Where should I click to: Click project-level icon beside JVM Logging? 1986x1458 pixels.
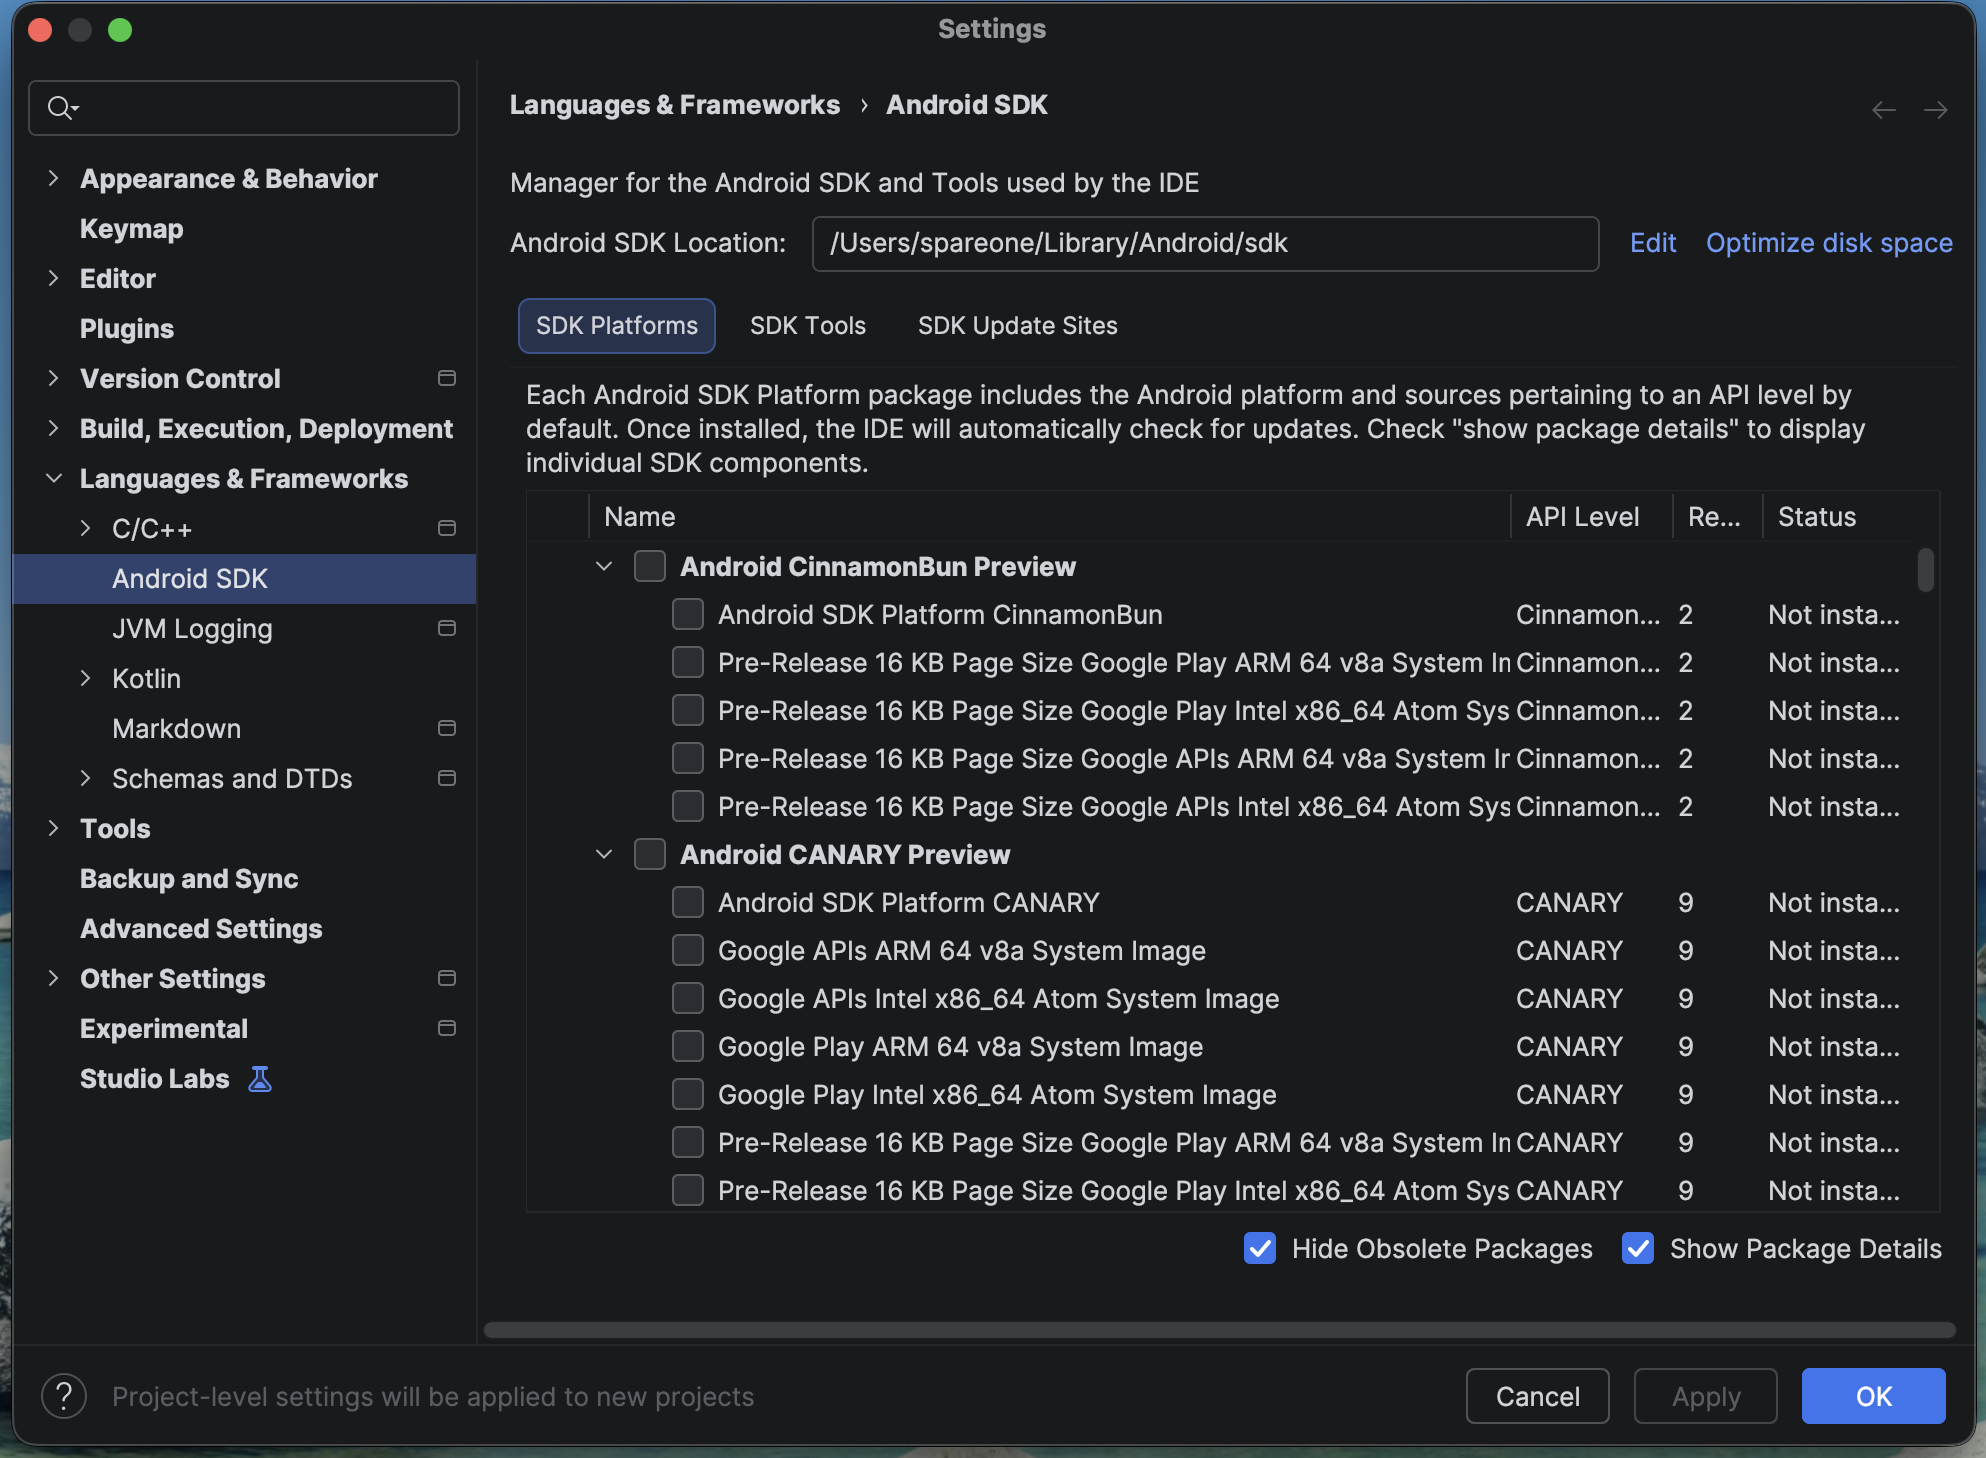[x=447, y=628]
